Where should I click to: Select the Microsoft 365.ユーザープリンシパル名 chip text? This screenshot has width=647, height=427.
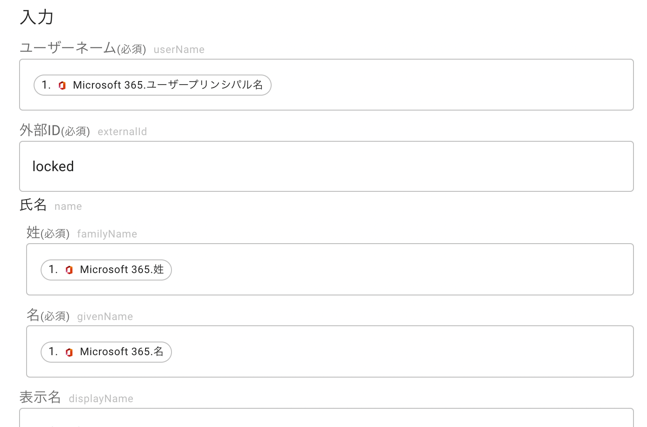(x=168, y=85)
